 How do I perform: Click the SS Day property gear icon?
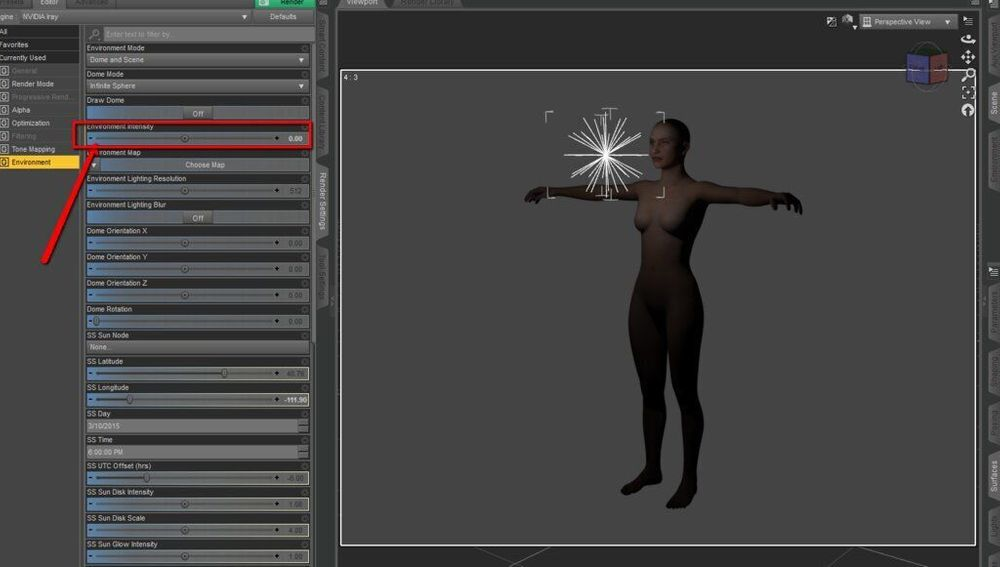305,414
